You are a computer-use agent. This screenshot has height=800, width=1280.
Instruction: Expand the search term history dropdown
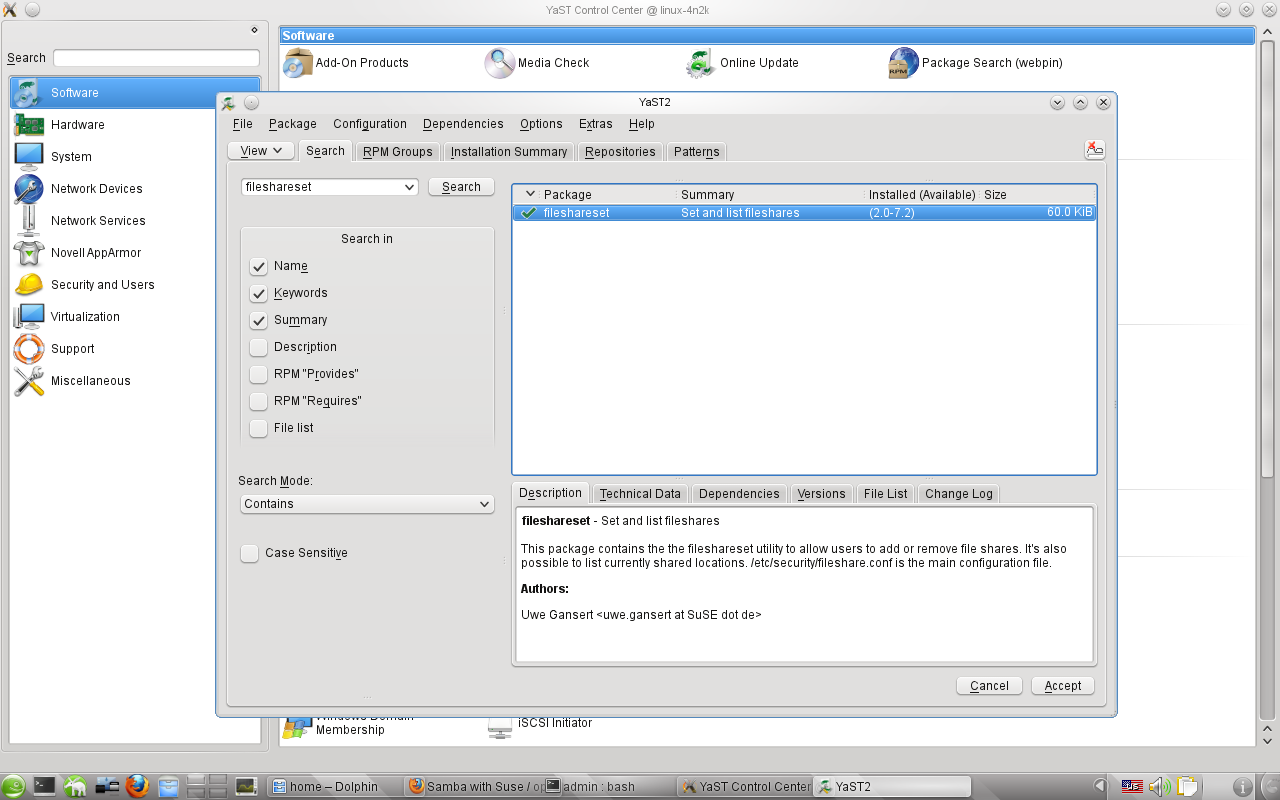pos(409,188)
